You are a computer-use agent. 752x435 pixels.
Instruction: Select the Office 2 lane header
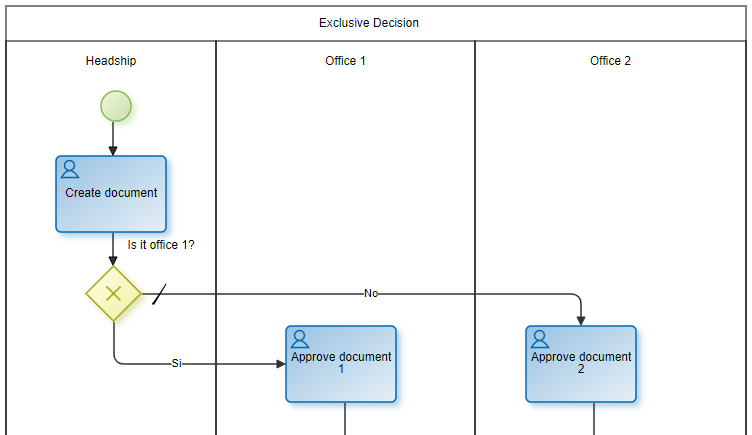610,61
